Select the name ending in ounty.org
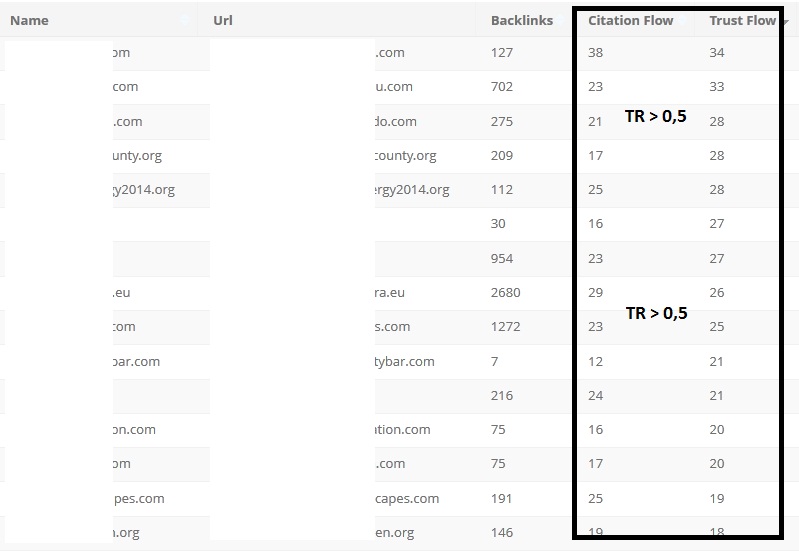Viewport: 799px width, 559px height. [137, 156]
